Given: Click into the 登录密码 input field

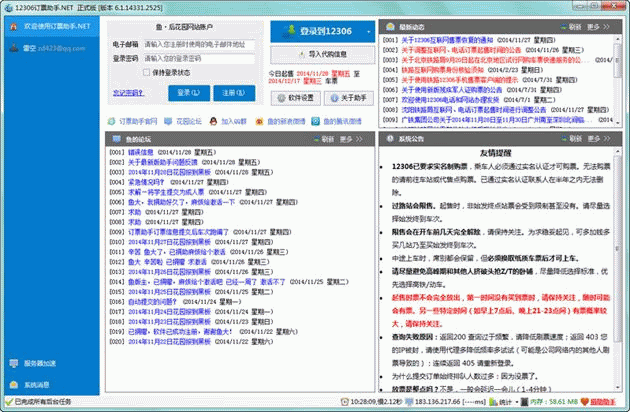Looking at the screenshot, I should point(199,59).
